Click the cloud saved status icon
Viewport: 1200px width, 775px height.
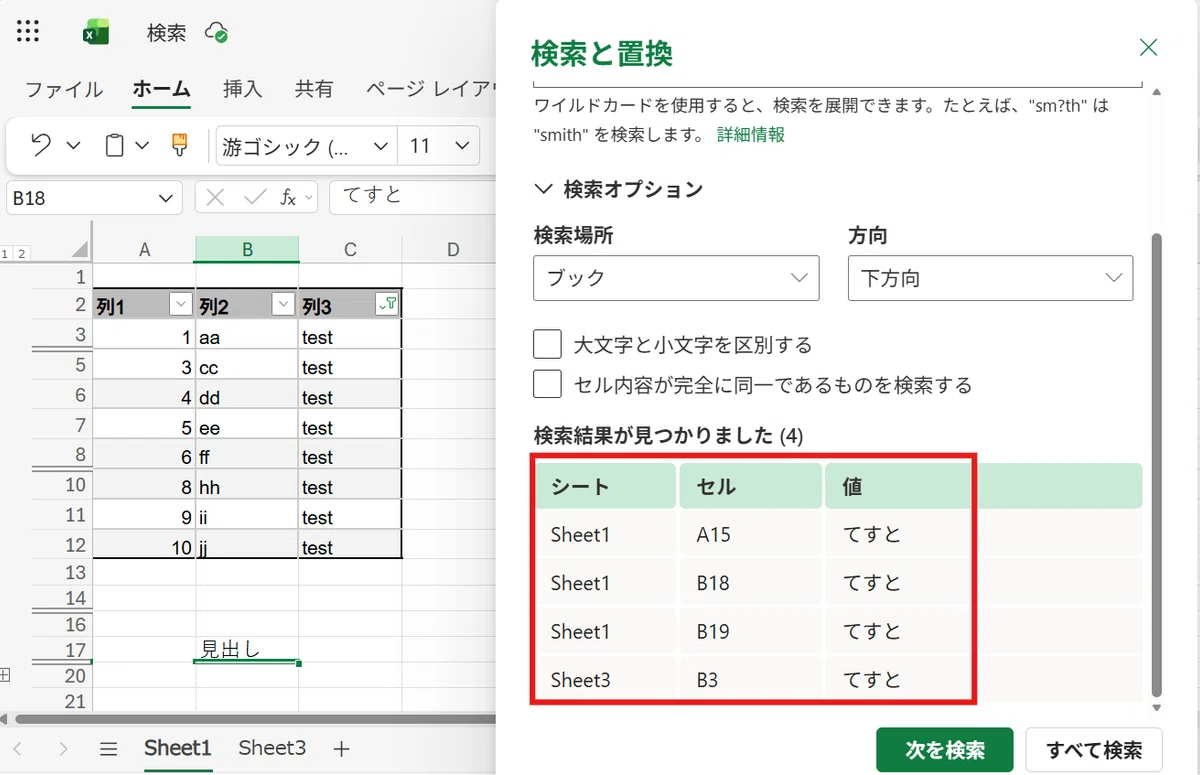[216, 33]
